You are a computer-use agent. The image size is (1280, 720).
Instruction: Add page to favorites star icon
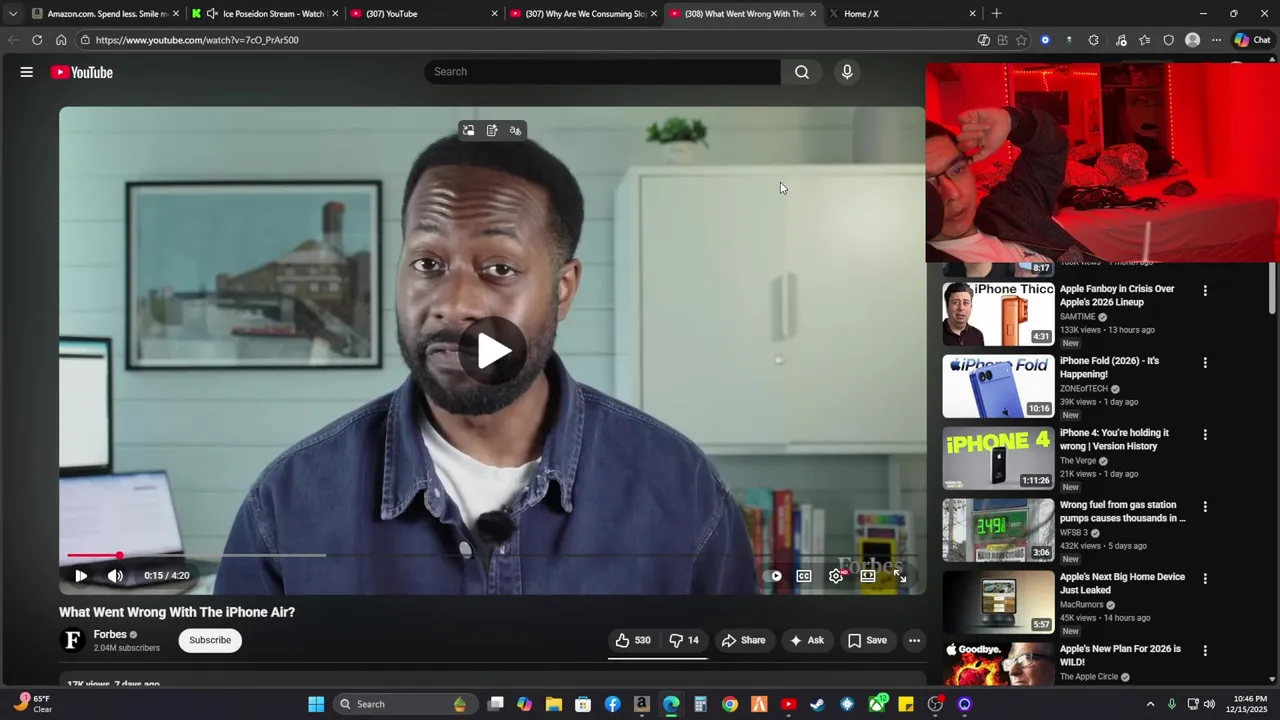[x=1021, y=40]
